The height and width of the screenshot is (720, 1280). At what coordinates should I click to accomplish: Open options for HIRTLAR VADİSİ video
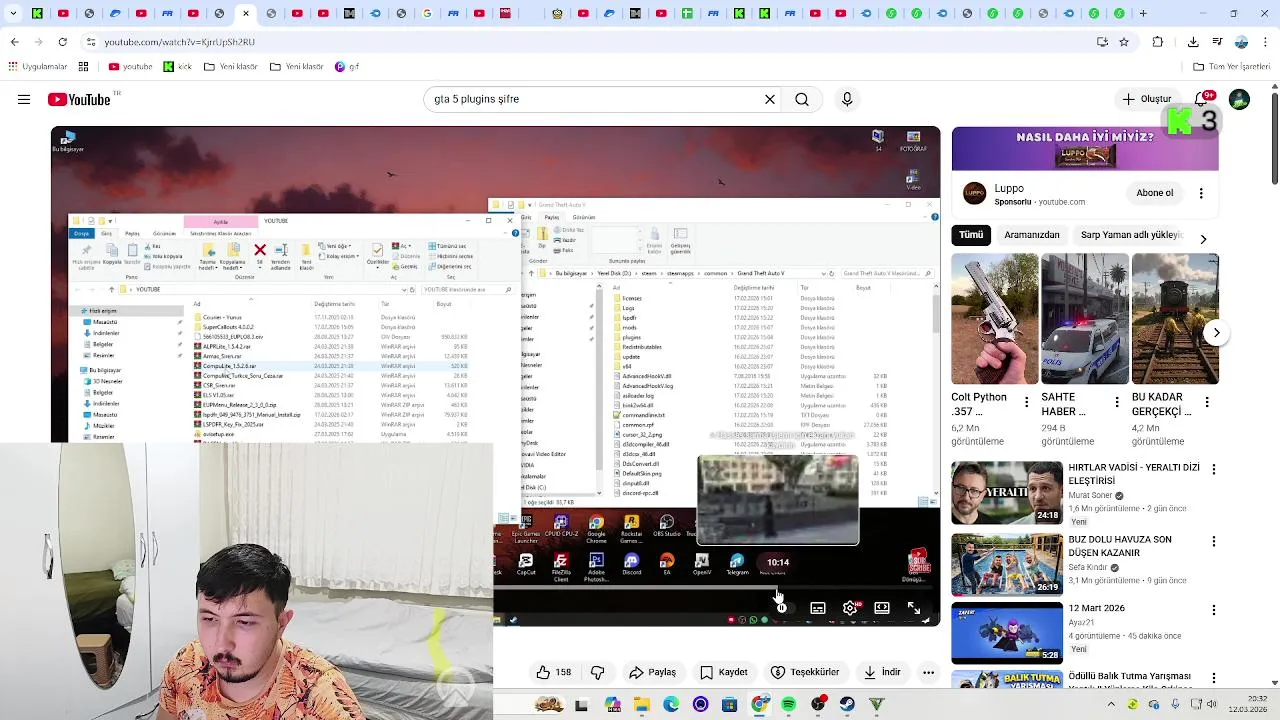(1214, 469)
